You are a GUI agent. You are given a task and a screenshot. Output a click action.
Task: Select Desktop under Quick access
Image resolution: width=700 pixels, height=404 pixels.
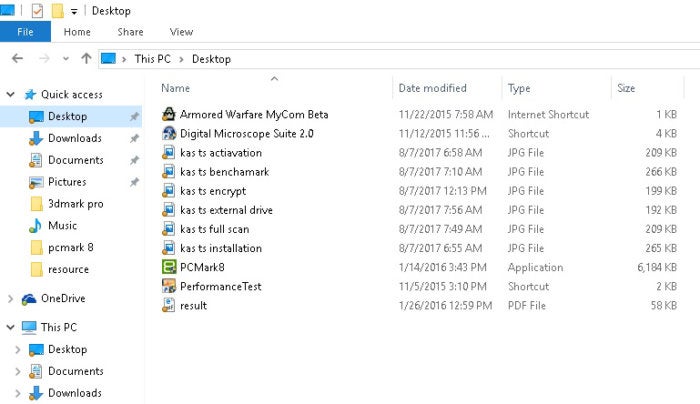coord(67,117)
